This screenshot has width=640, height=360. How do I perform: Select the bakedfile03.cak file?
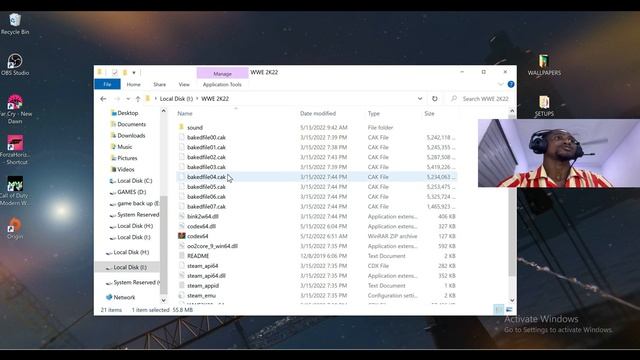coord(206,167)
